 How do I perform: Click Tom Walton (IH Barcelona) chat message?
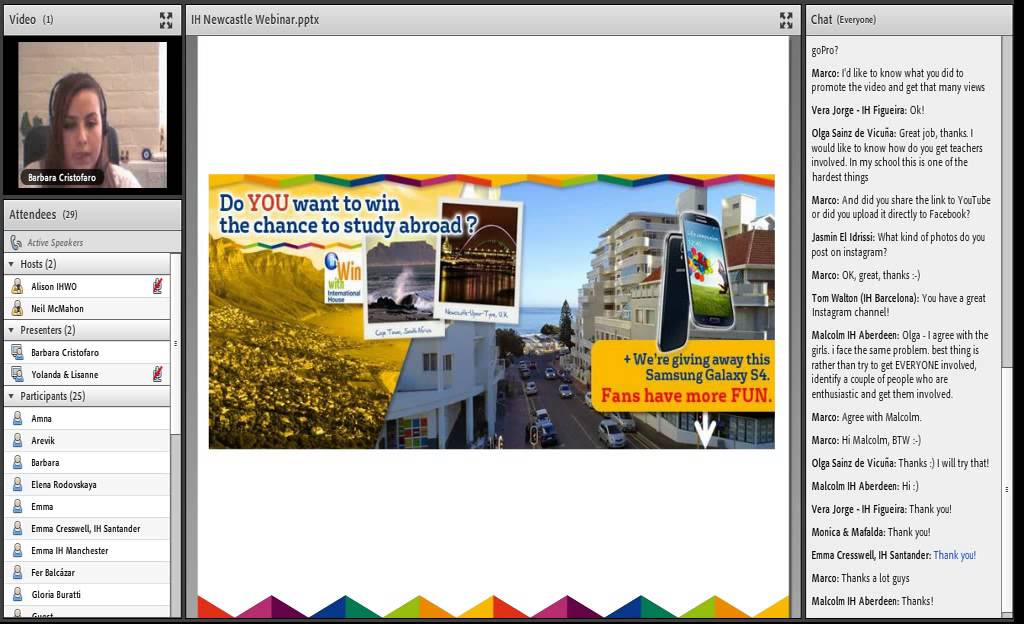pos(899,305)
